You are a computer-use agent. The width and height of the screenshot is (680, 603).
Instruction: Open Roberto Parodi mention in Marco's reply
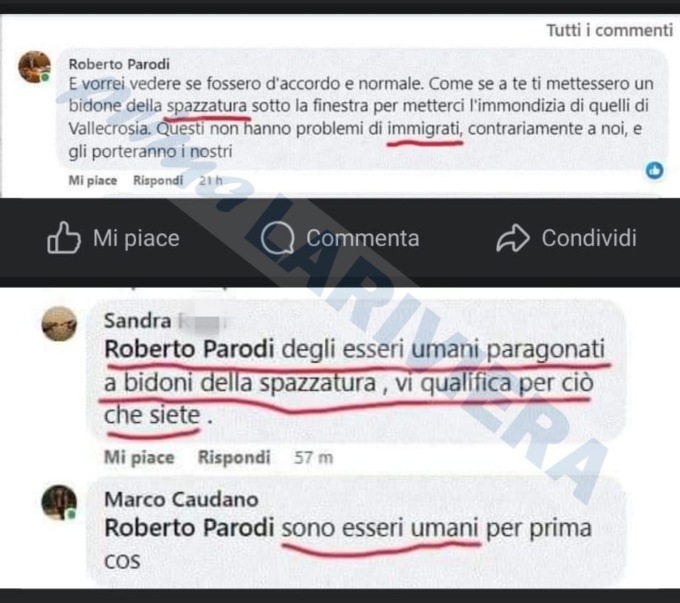pos(190,528)
